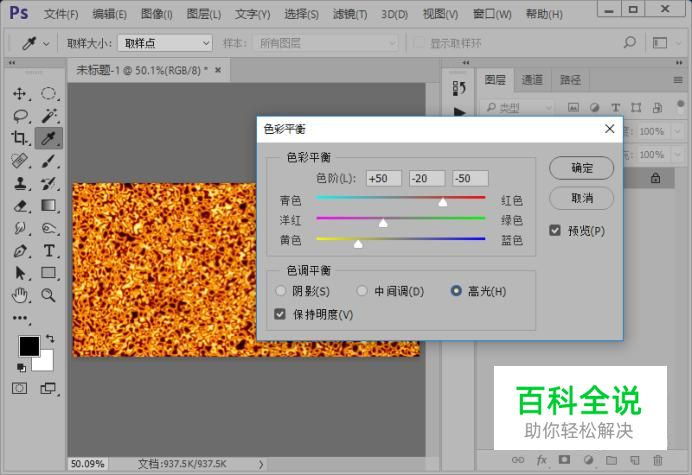This screenshot has height=475, width=692.
Task: Select the Crop tool
Action: coord(19,138)
